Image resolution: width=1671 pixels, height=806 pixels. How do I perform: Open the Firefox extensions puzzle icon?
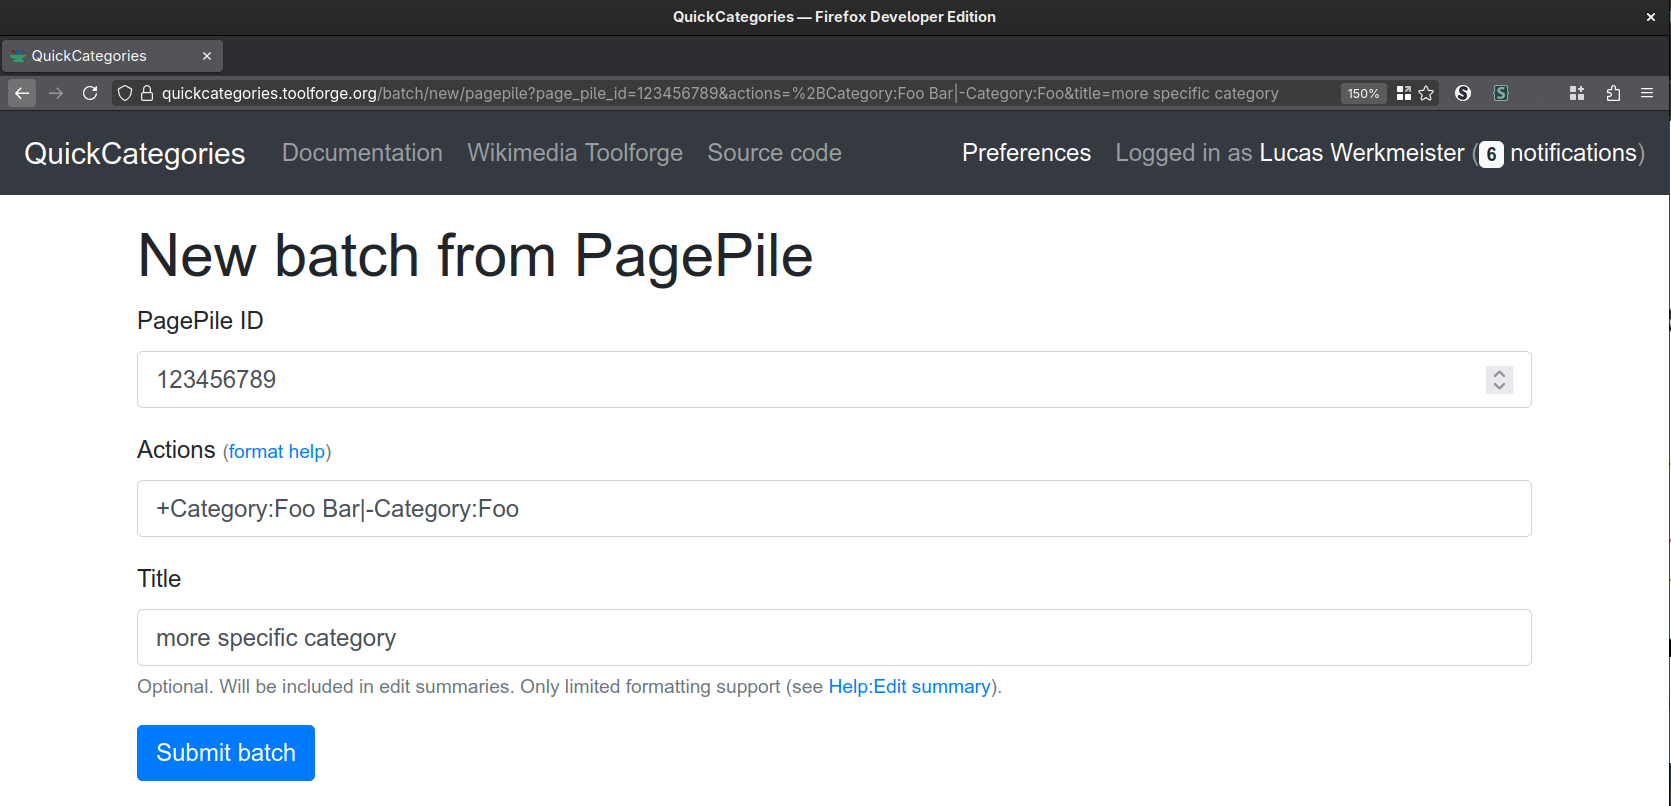1613,93
